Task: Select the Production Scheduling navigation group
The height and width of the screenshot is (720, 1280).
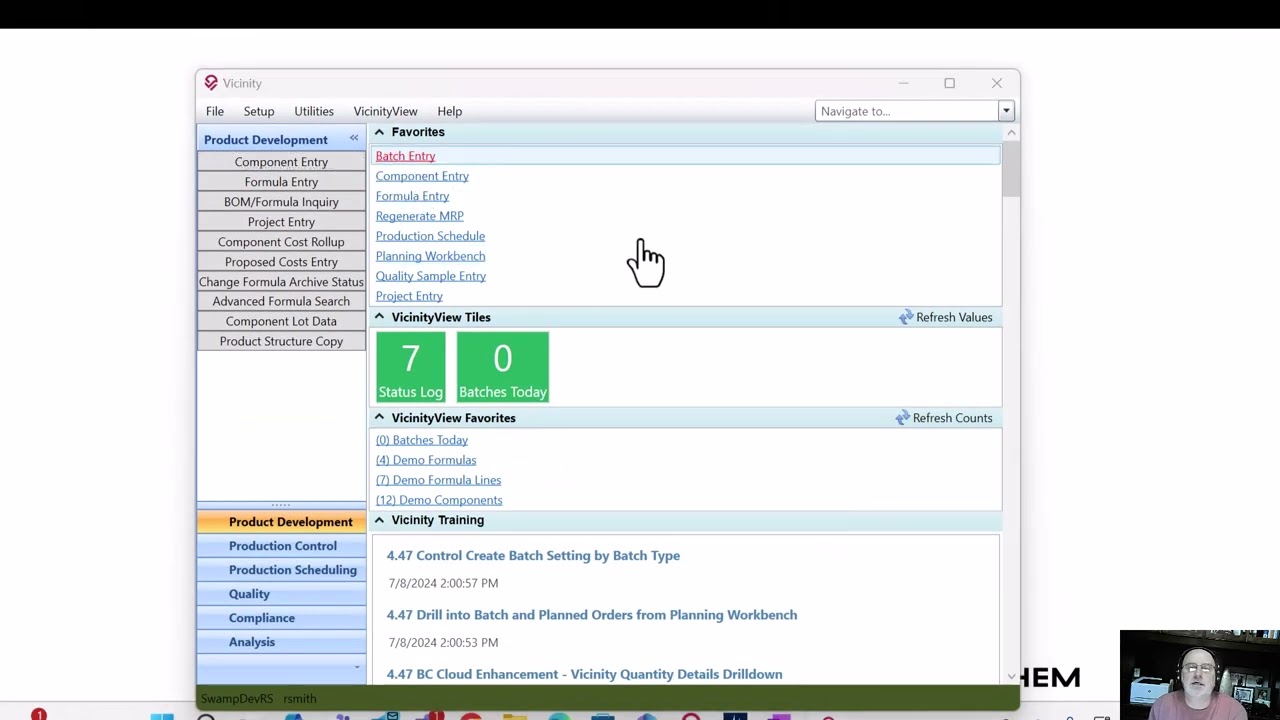Action: pos(282,570)
